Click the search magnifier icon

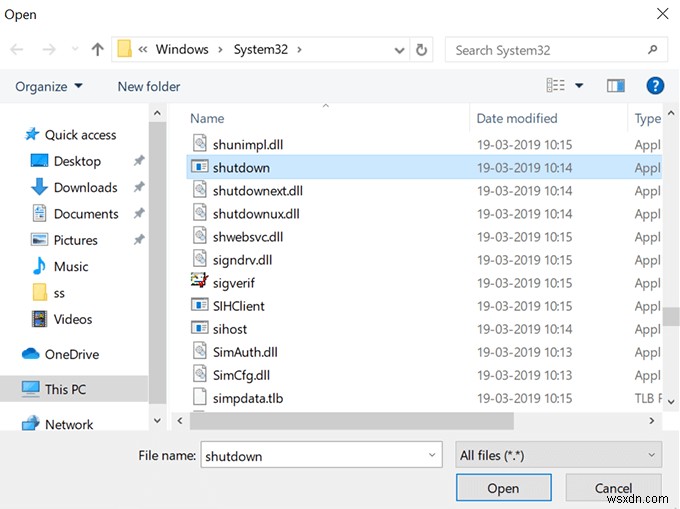653,50
